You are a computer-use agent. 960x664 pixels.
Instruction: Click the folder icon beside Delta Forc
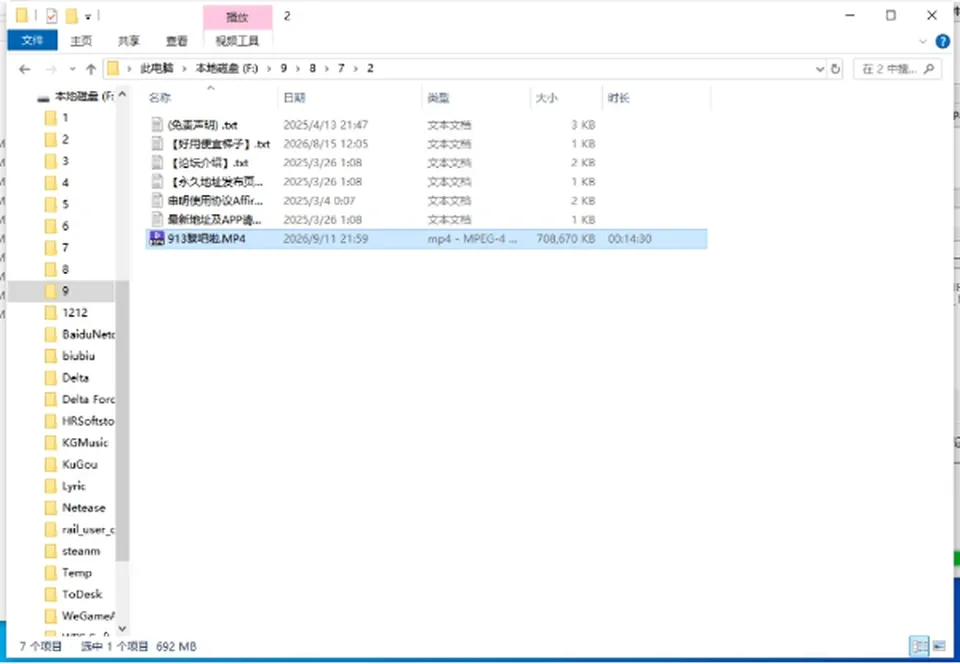(x=51, y=400)
